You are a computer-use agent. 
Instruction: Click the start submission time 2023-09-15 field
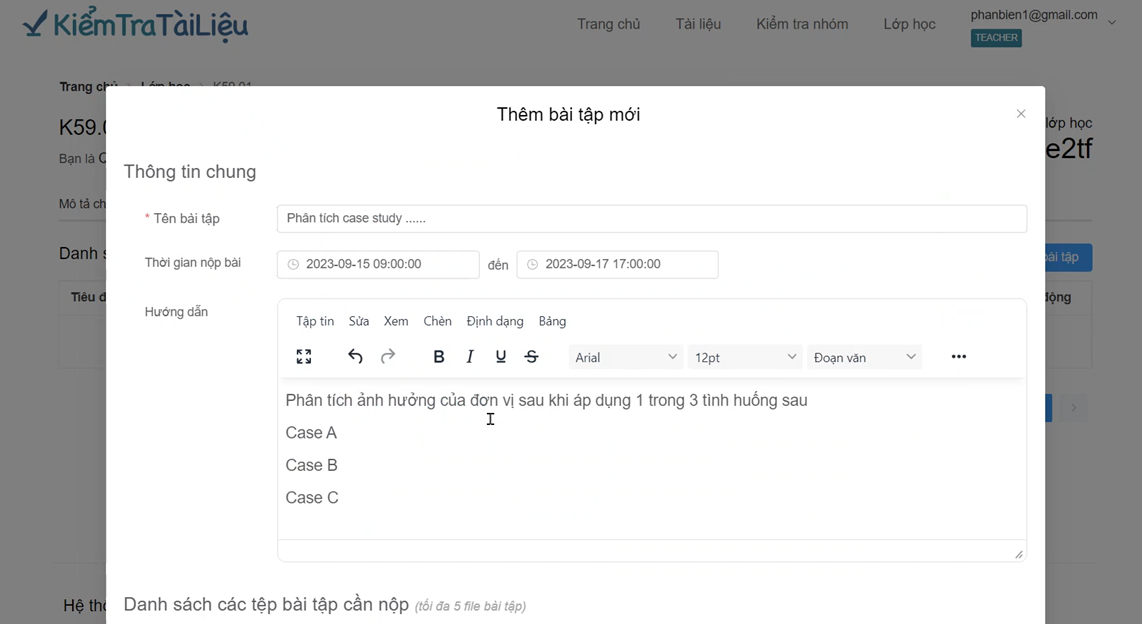coord(378,264)
